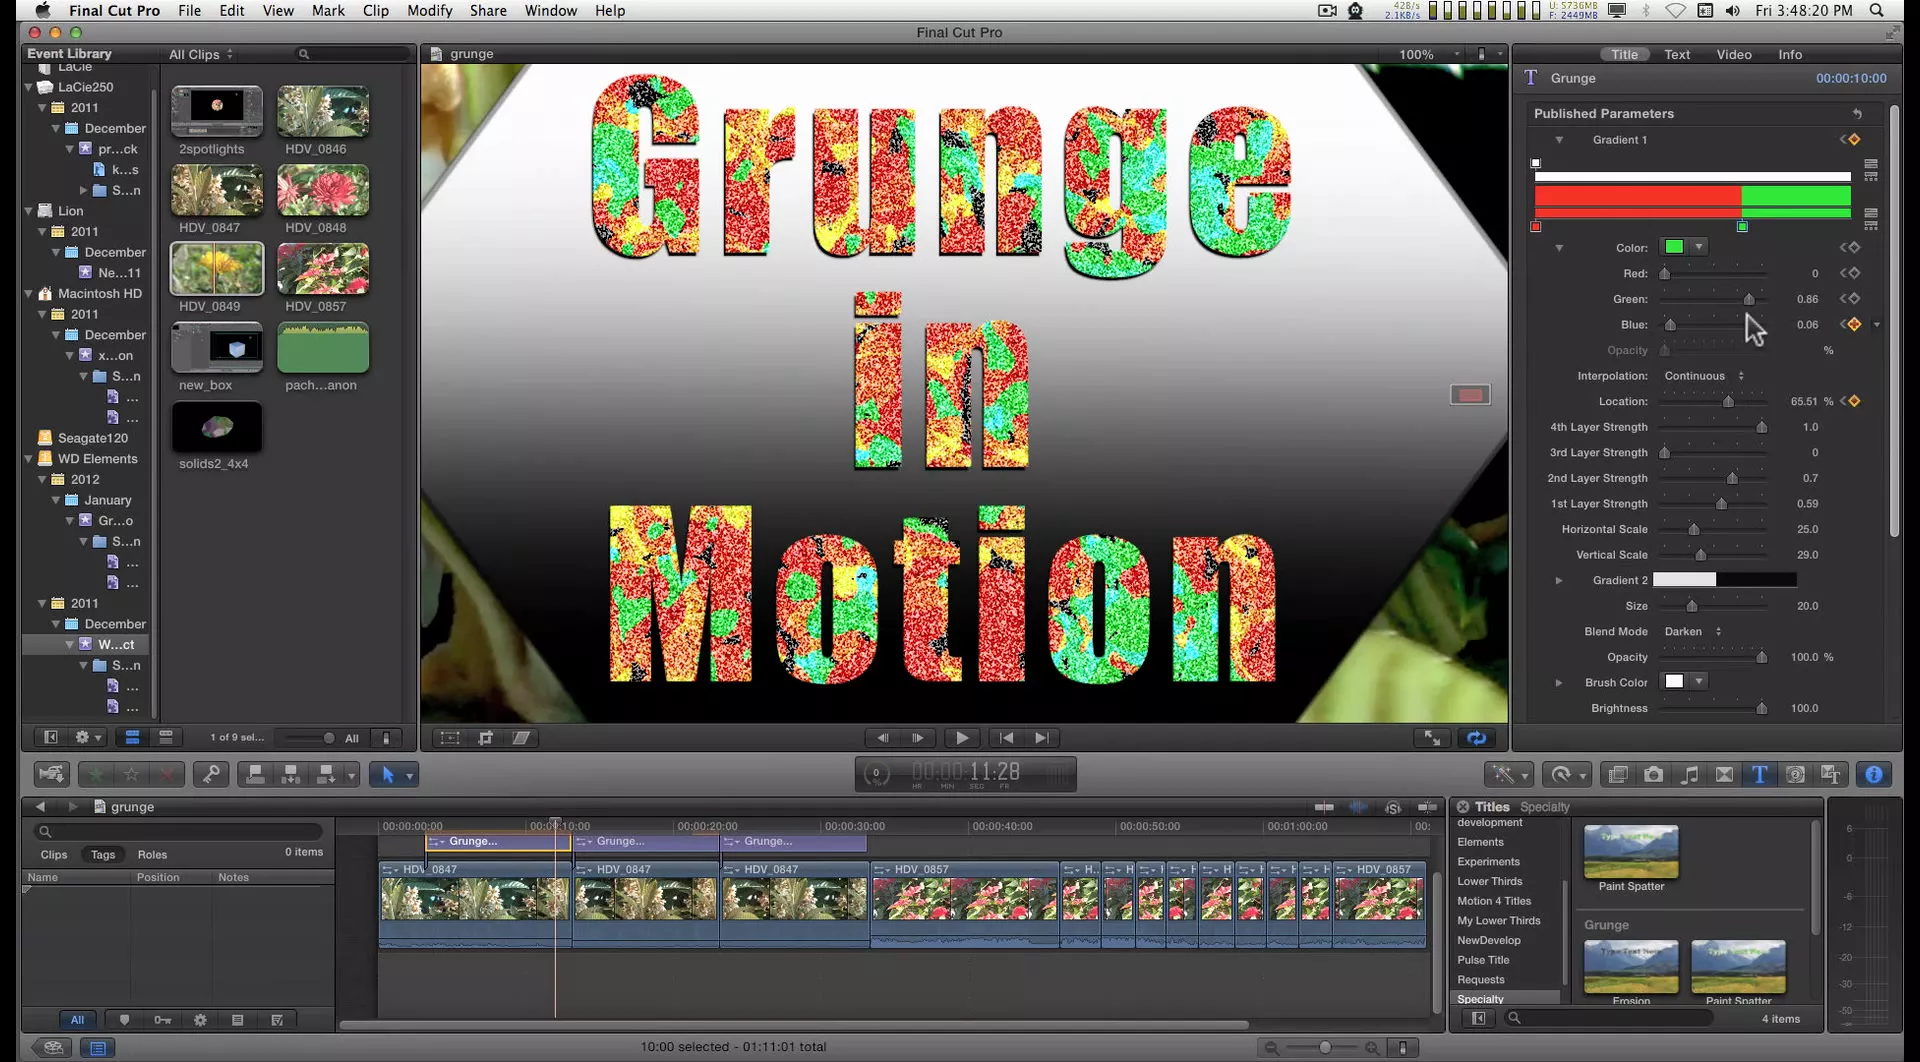Open the Project Library film reel button
This screenshot has height=1062, width=1920.
[54, 1048]
